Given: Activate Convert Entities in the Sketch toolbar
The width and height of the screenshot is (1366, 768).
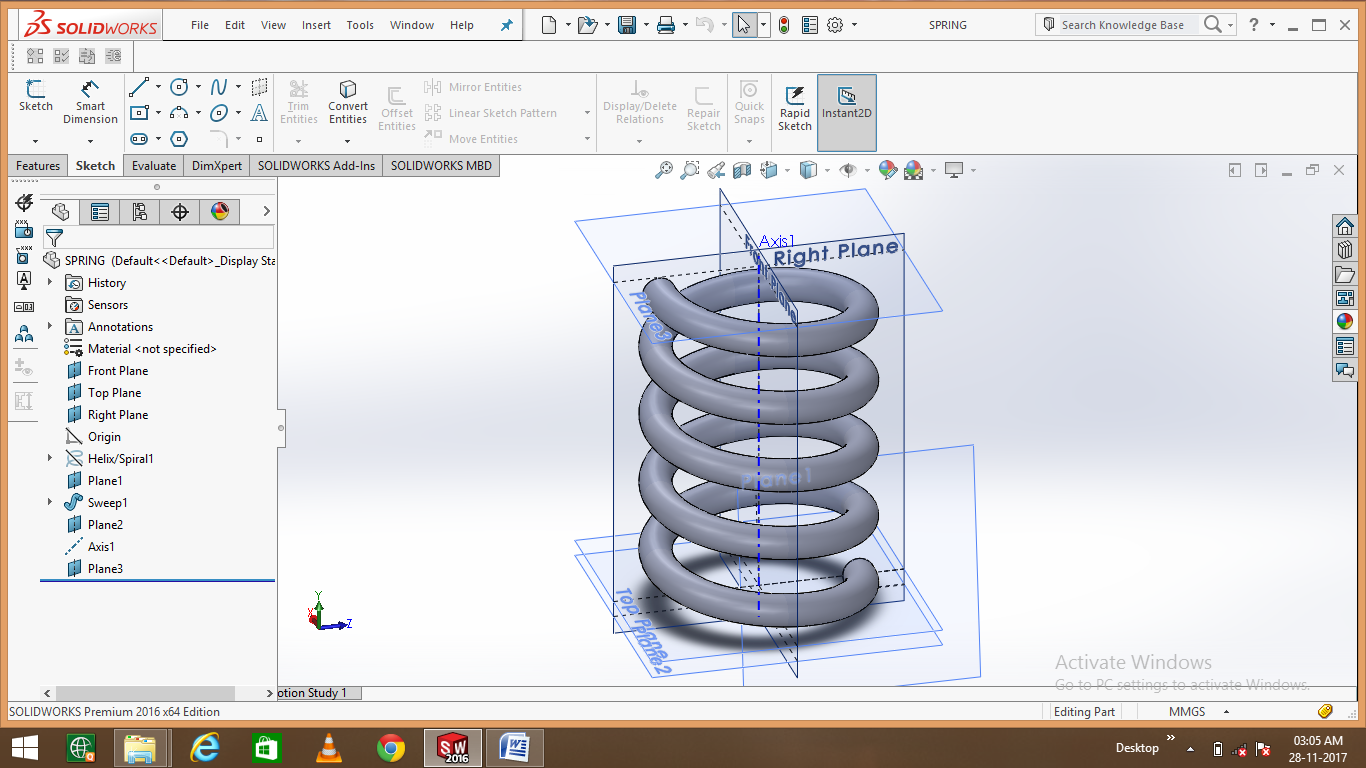Looking at the screenshot, I should click(x=347, y=100).
